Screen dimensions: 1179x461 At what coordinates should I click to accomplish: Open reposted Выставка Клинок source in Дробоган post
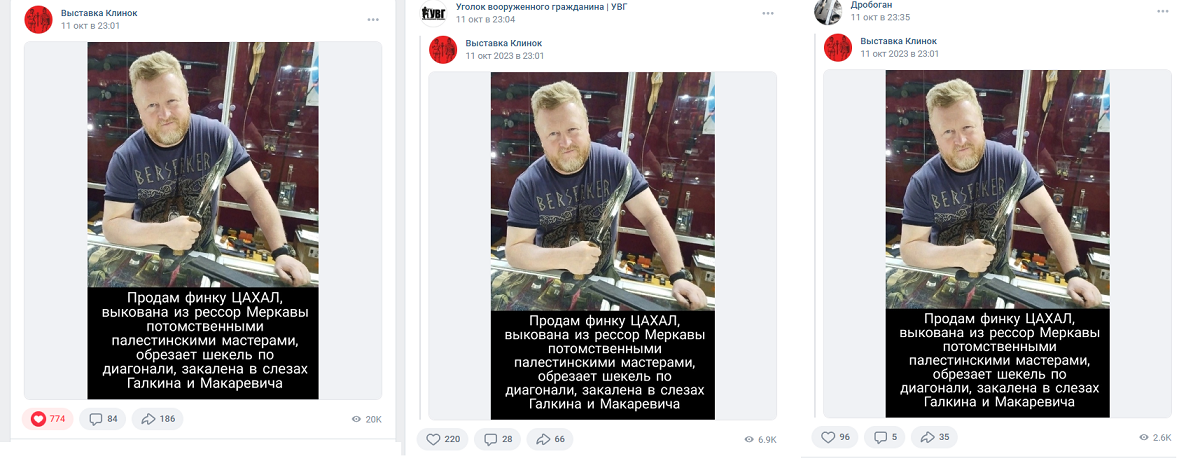coord(898,42)
